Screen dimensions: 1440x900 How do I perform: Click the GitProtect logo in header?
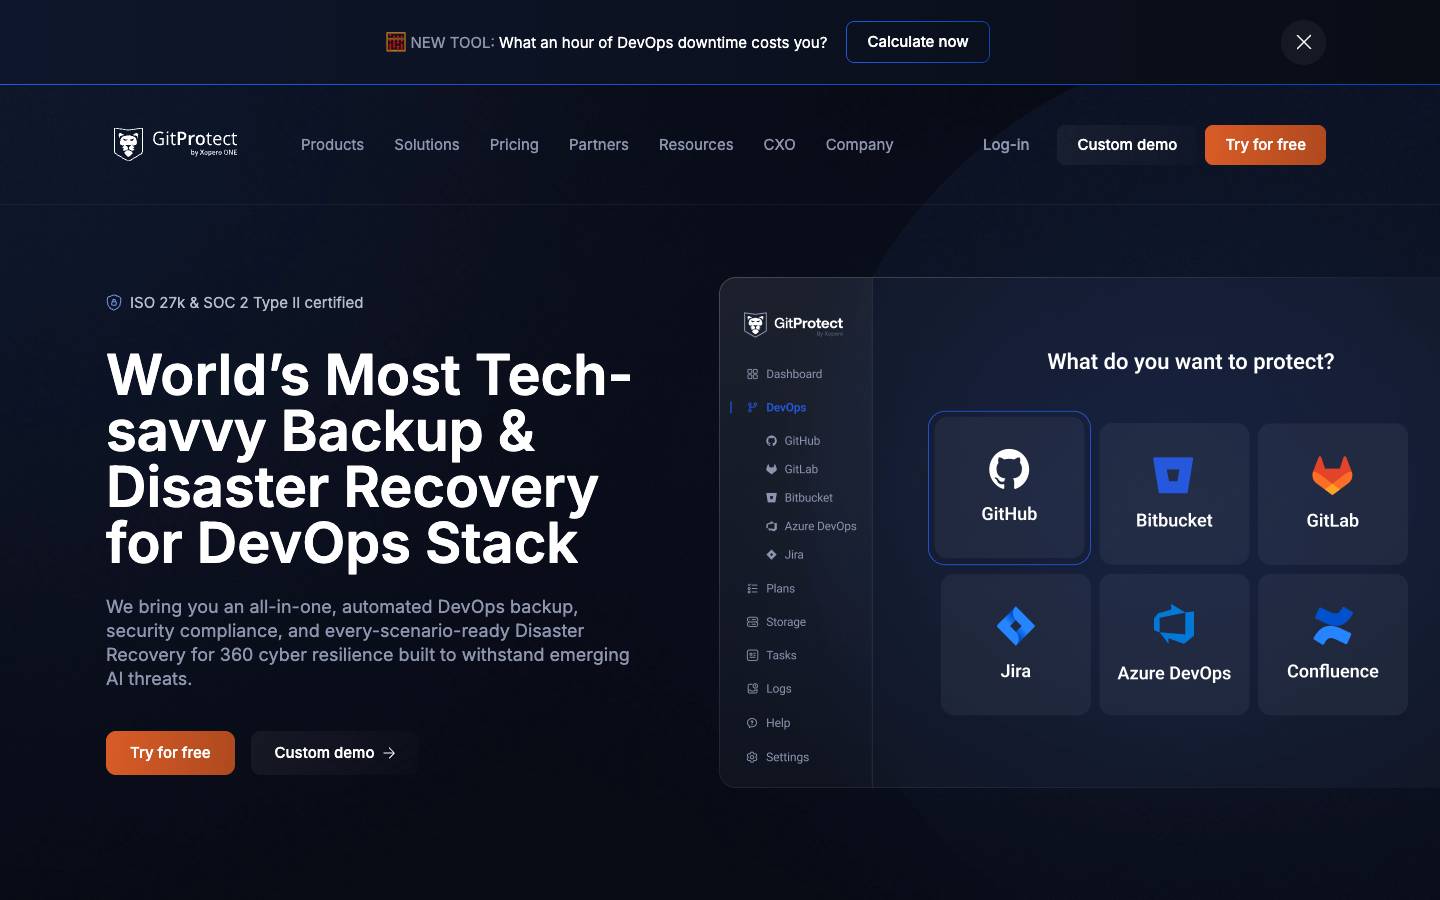(176, 144)
